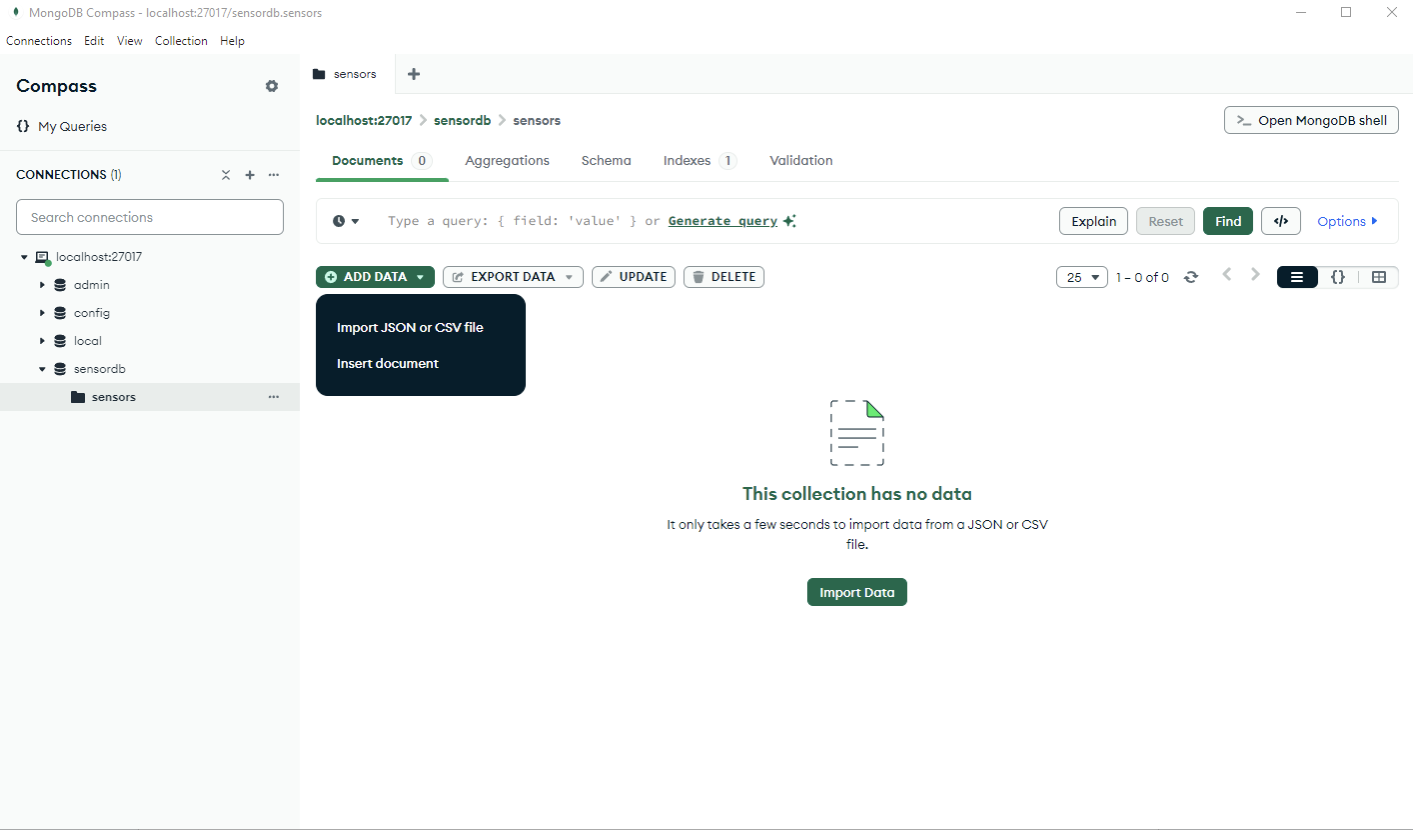The height and width of the screenshot is (830, 1413).
Task: Switch to table view
Action: click(x=1379, y=277)
